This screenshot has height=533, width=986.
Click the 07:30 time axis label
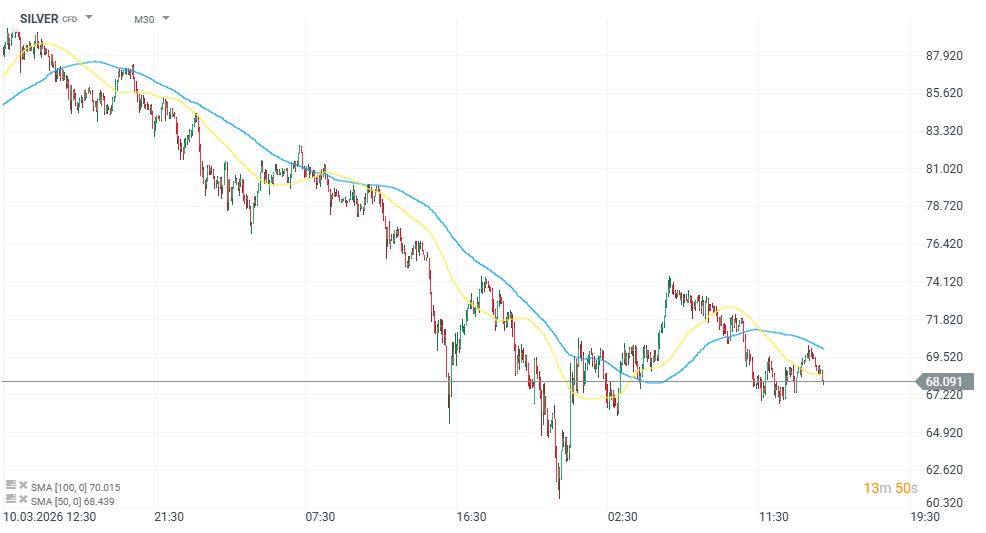click(320, 517)
